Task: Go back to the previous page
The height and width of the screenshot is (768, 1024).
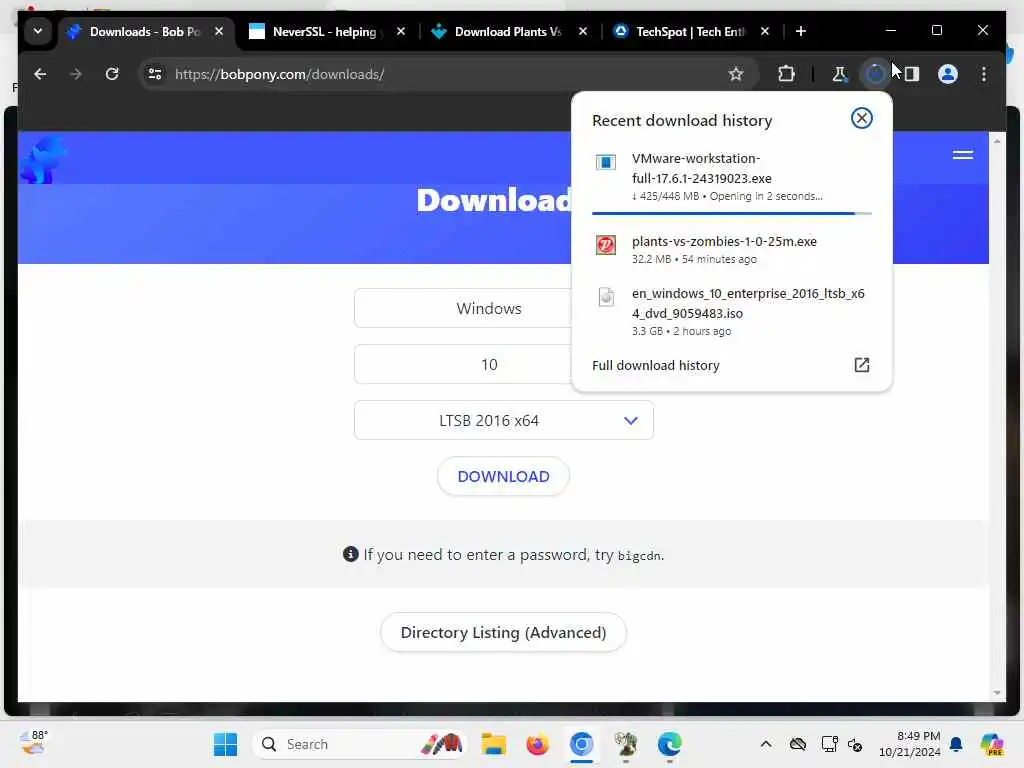Action: tap(40, 74)
